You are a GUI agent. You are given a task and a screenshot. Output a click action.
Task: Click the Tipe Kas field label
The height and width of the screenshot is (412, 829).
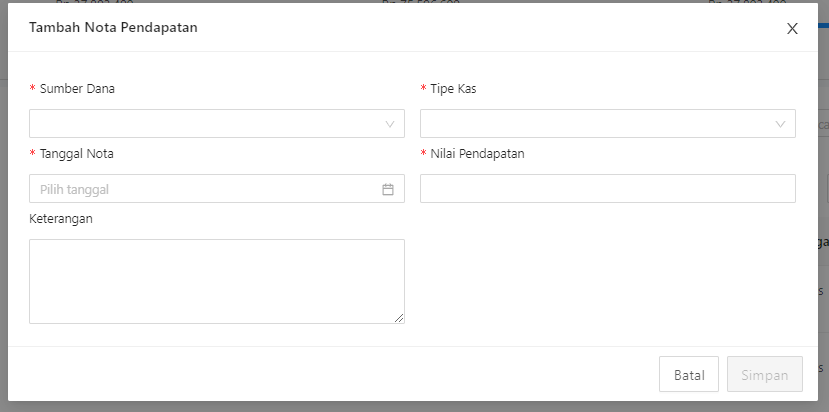tap(453, 89)
